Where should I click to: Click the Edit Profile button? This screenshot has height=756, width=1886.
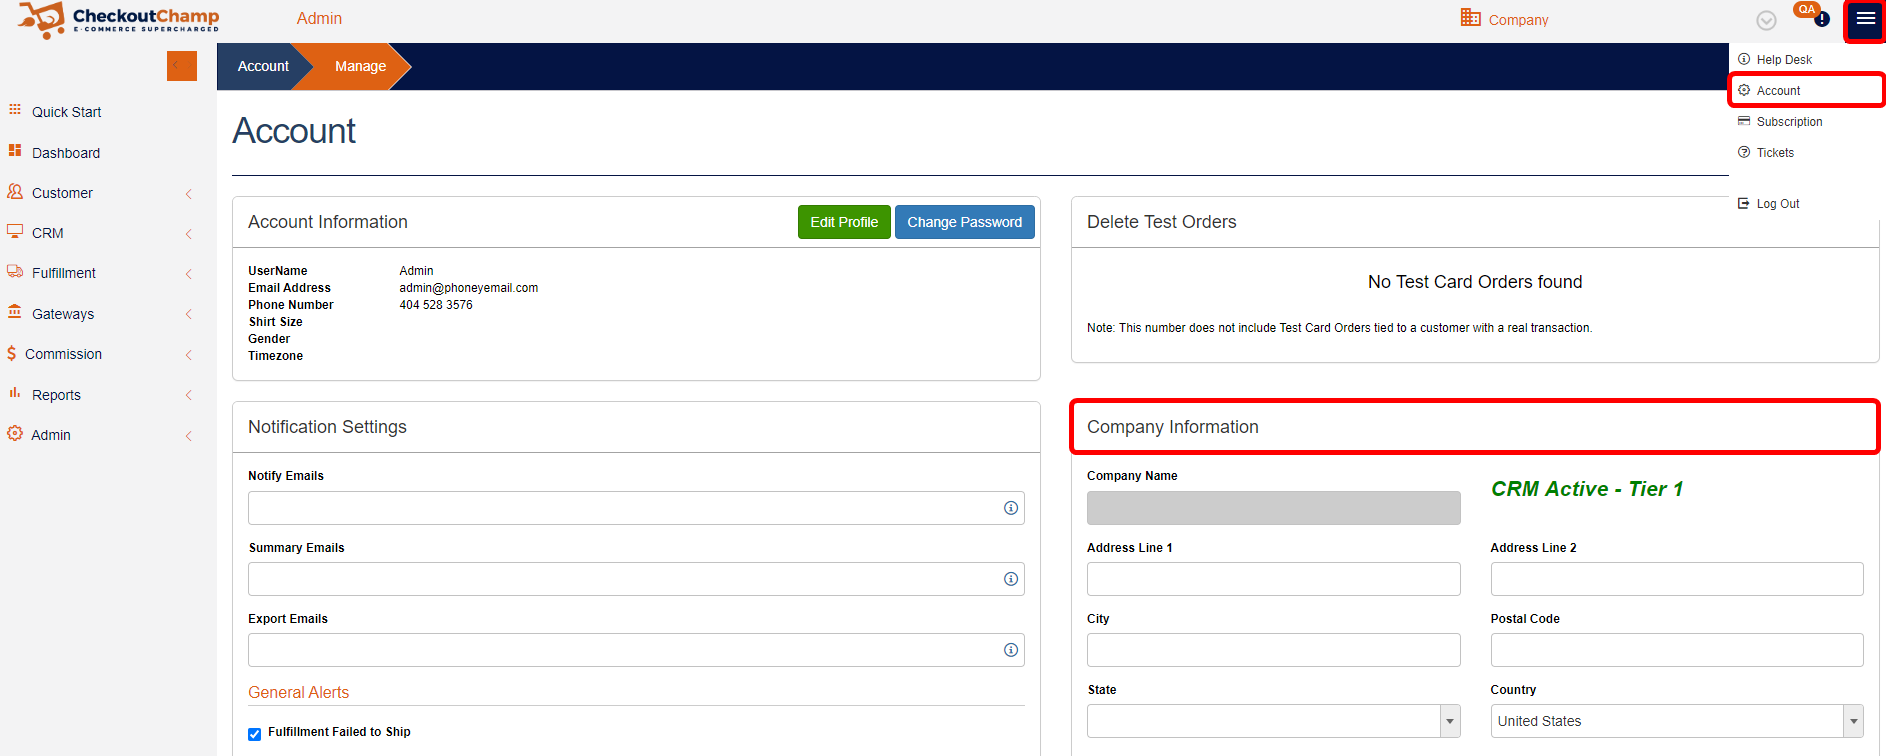pos(843,222)
